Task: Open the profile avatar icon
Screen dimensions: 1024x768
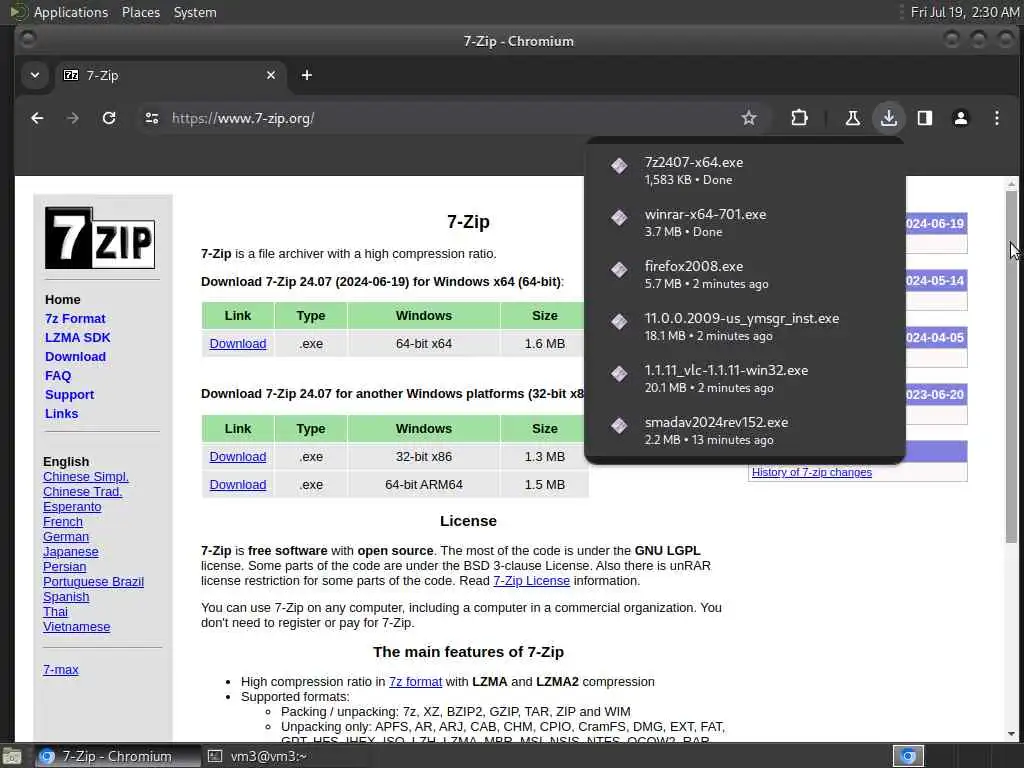Action: (961, 118)
